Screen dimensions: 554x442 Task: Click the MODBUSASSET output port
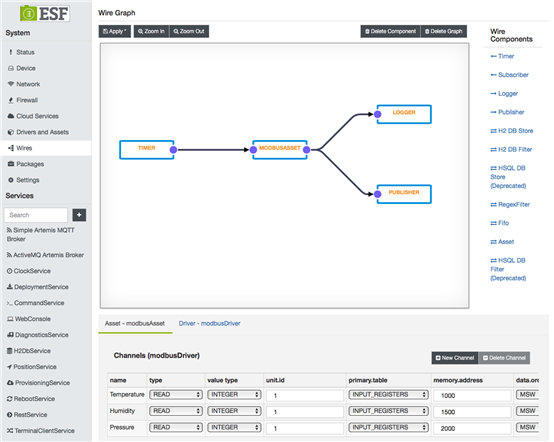tap(307, 150)
